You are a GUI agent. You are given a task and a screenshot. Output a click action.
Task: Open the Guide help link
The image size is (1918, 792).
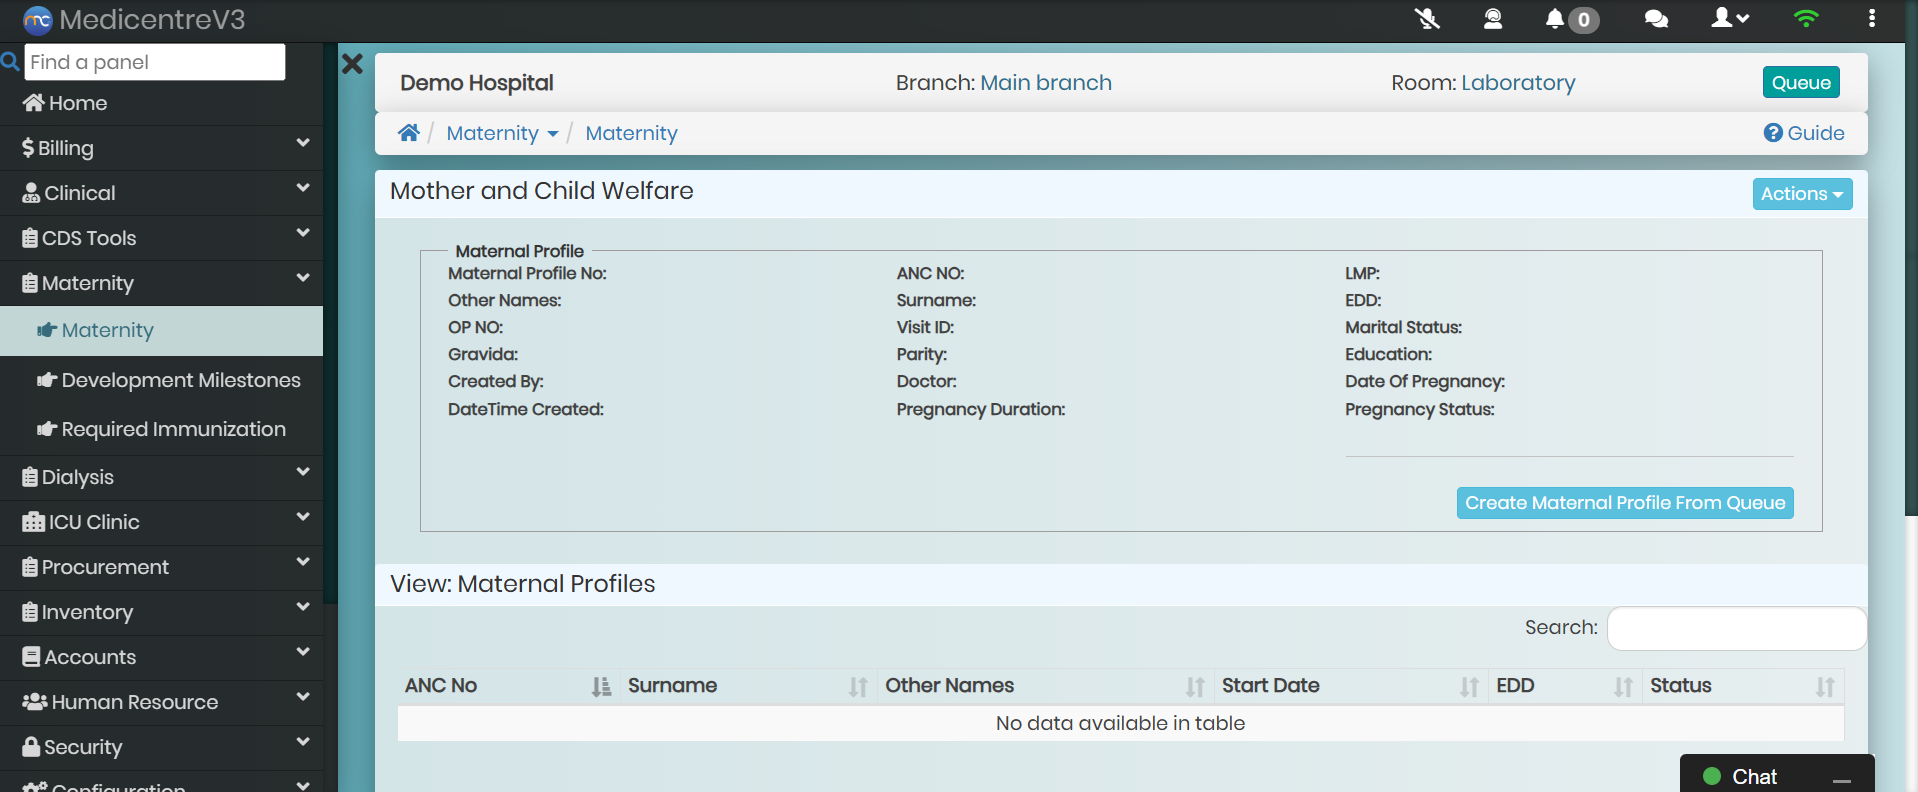coord(1804,133)
